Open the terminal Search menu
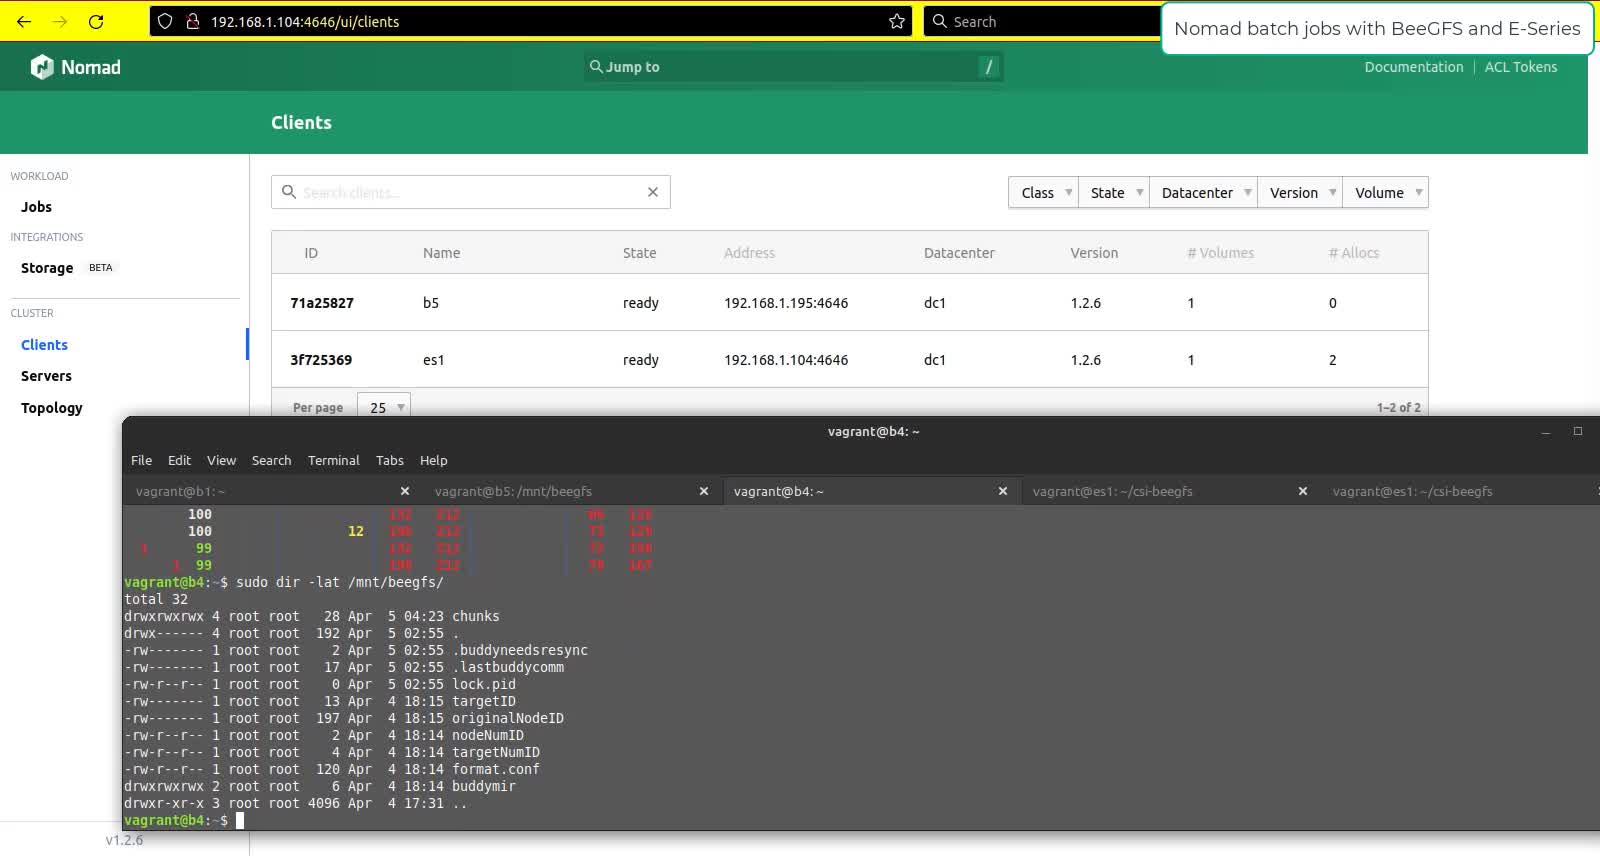This screenshot has width=1600, height=856. tap(271, 460)
